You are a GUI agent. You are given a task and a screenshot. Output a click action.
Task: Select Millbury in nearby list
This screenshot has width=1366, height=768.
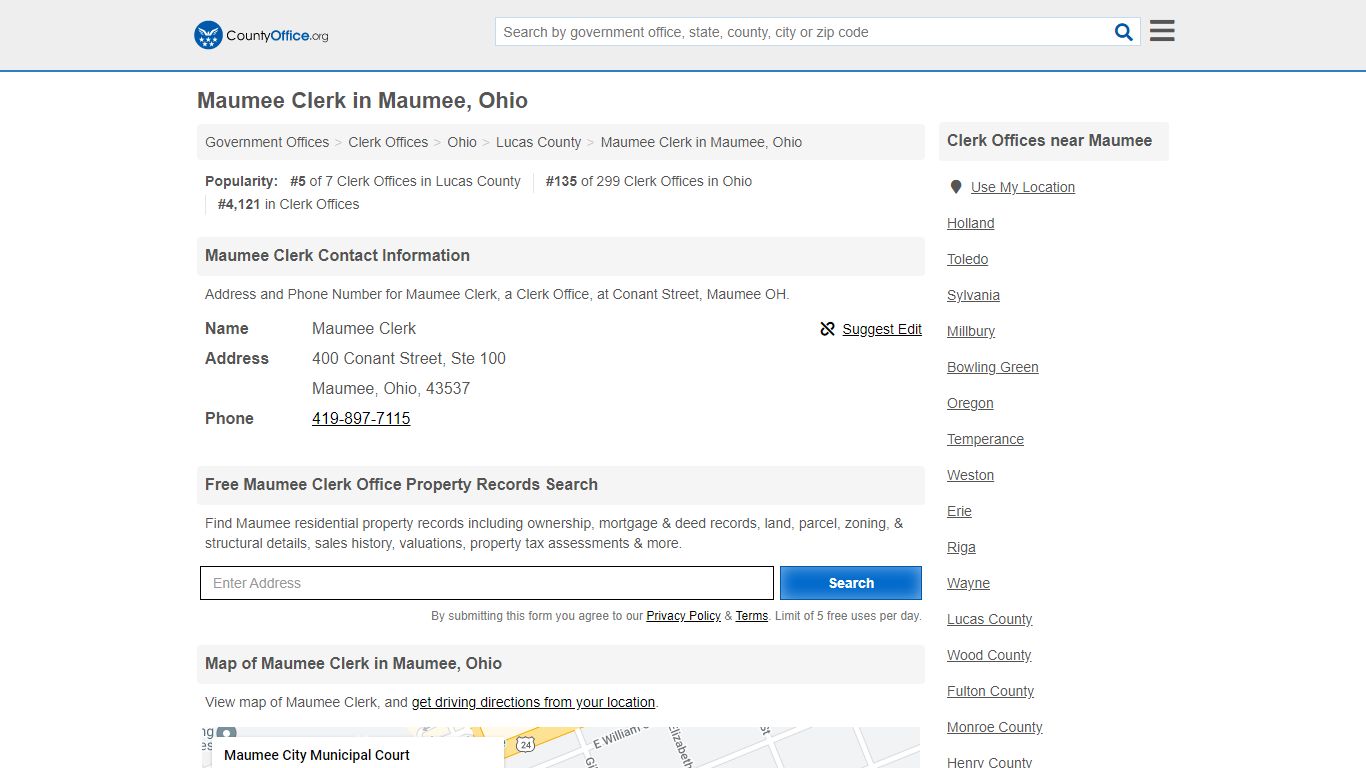pyautogui.click(x=971, y=331)
